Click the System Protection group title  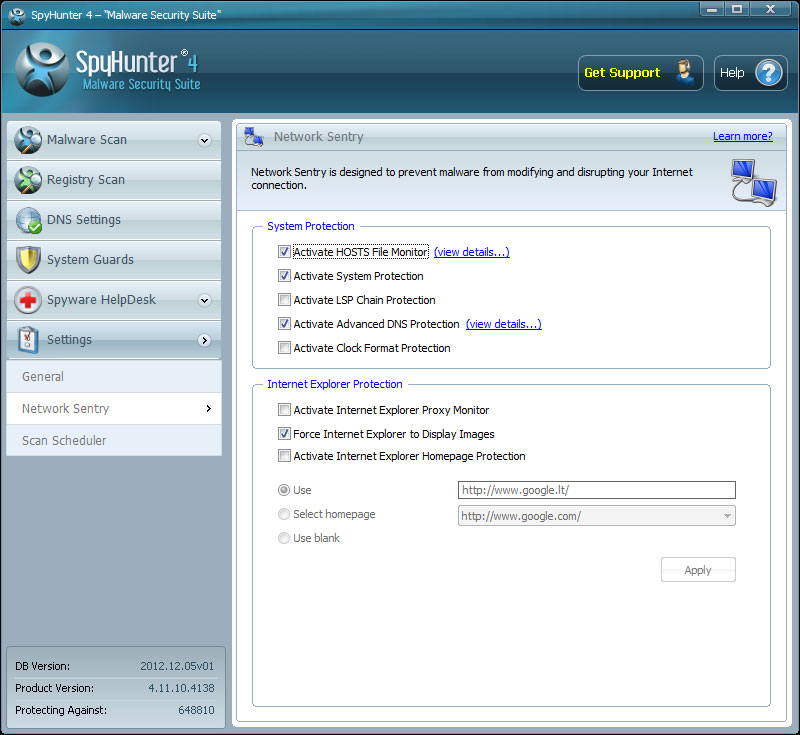311,226
